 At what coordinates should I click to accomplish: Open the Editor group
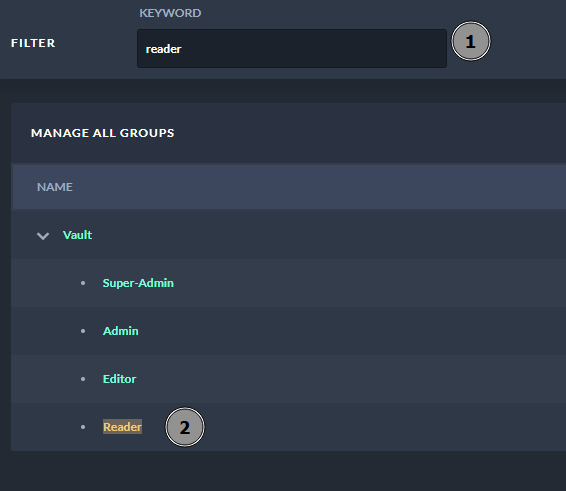click(x=119, y=379)
